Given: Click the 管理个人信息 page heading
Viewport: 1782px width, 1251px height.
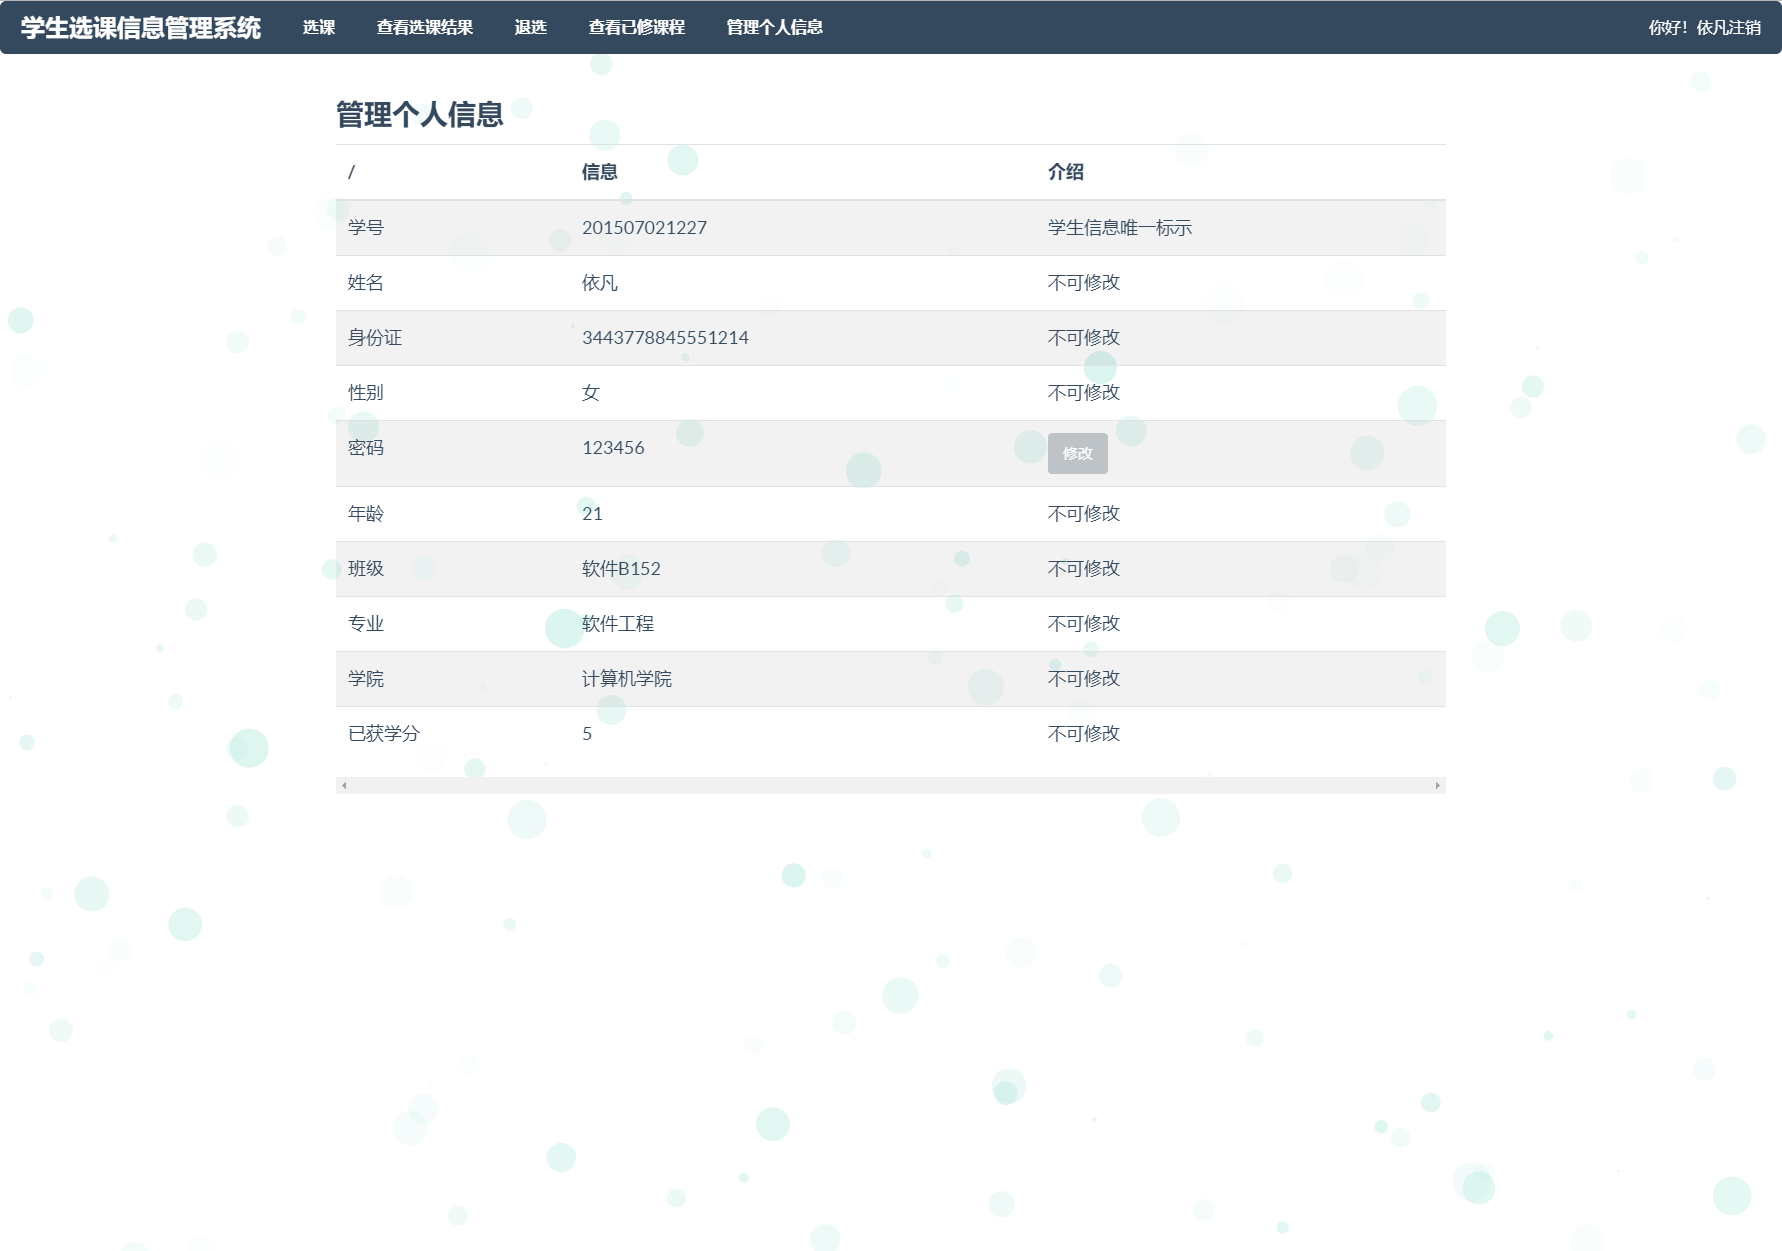Looking at the screenshot, I should pos(420,113).
